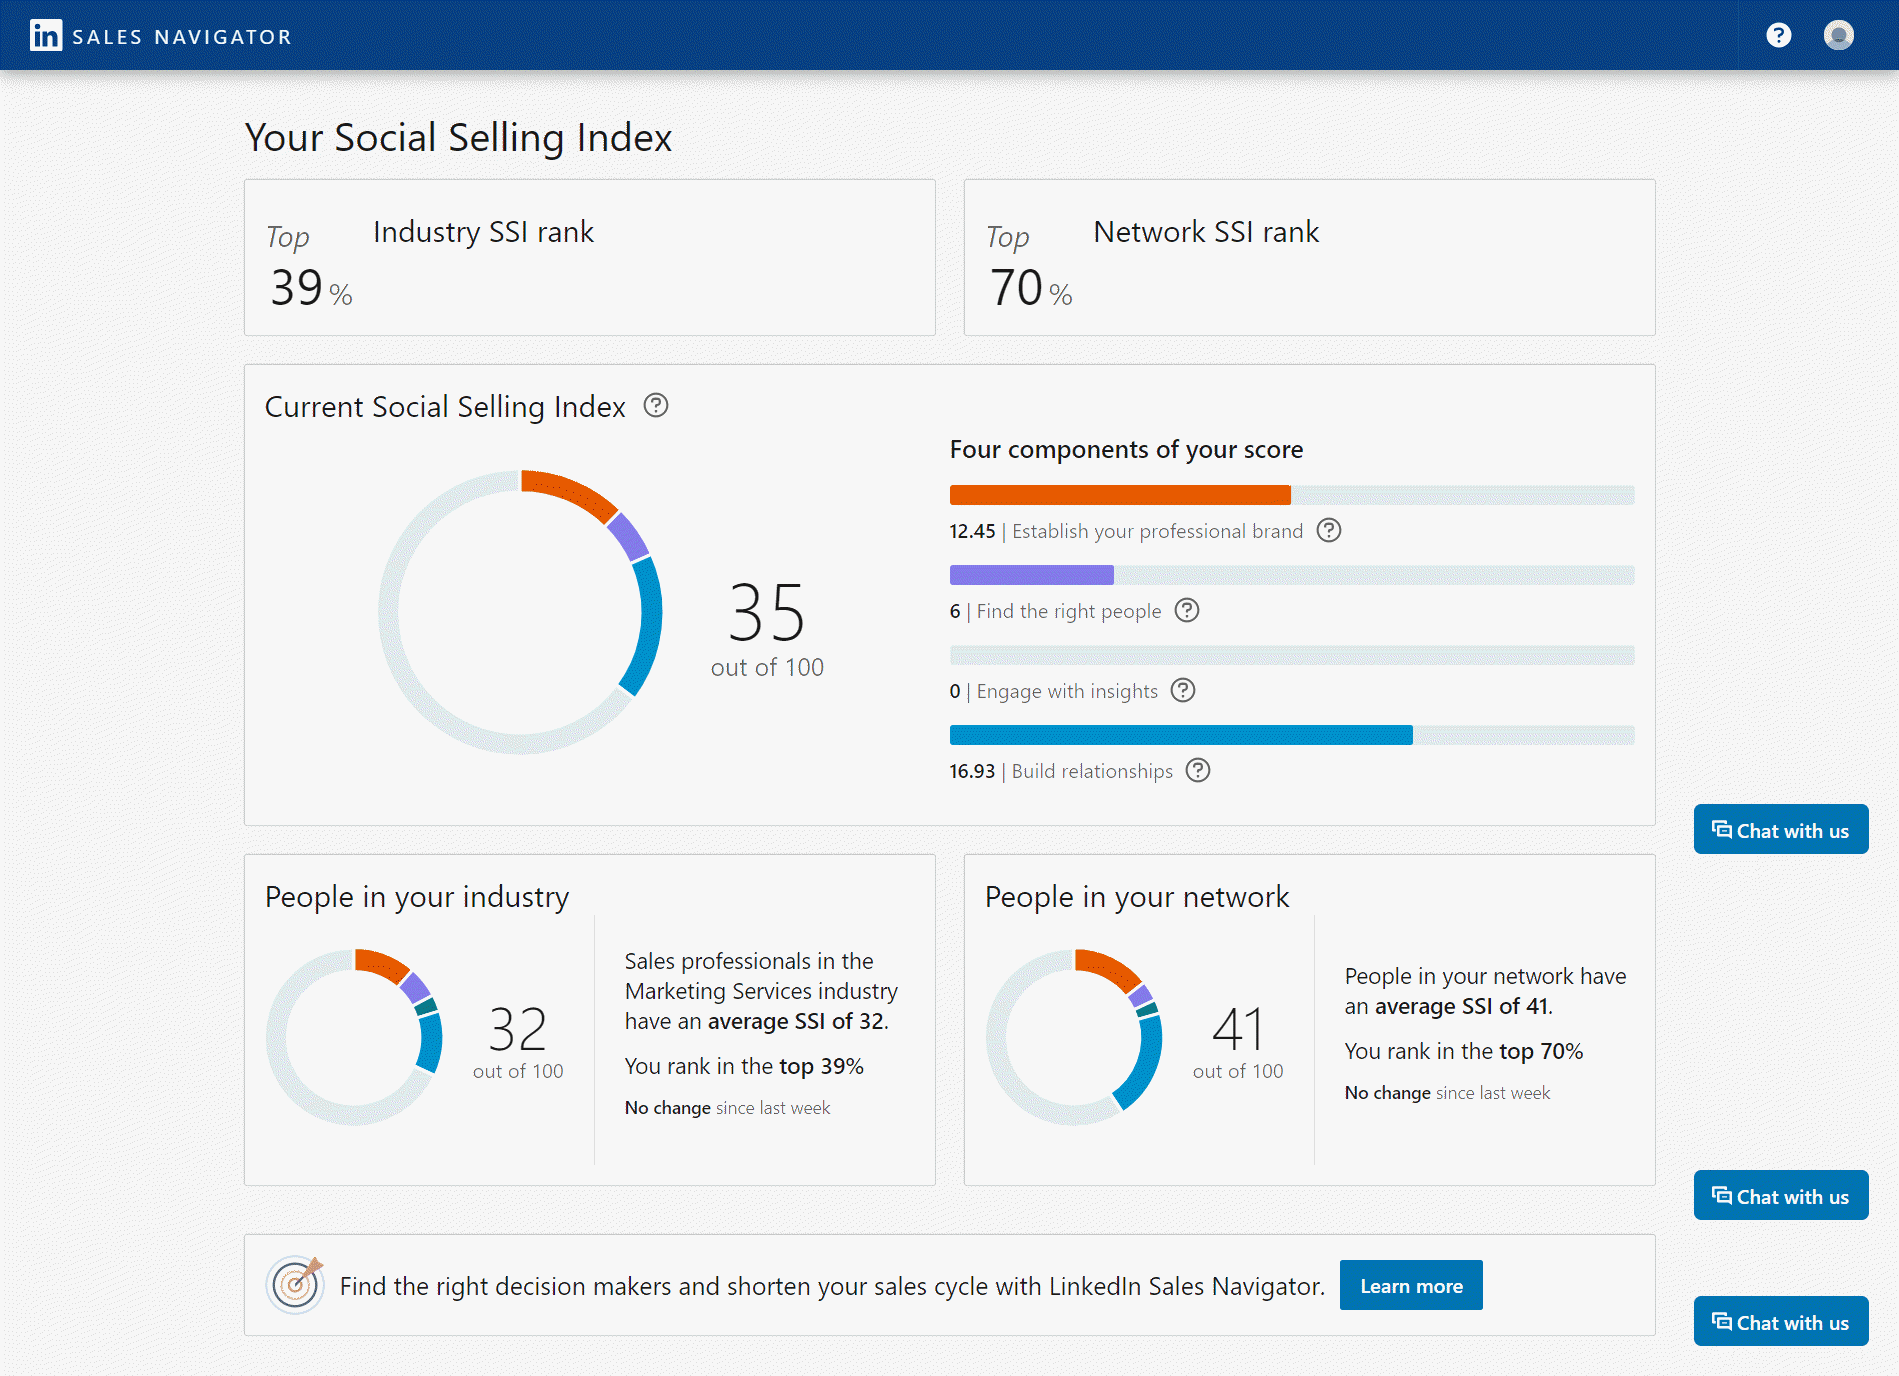
Task: Click the '16.93' relationships score value
Action: [x=972, y=771]
